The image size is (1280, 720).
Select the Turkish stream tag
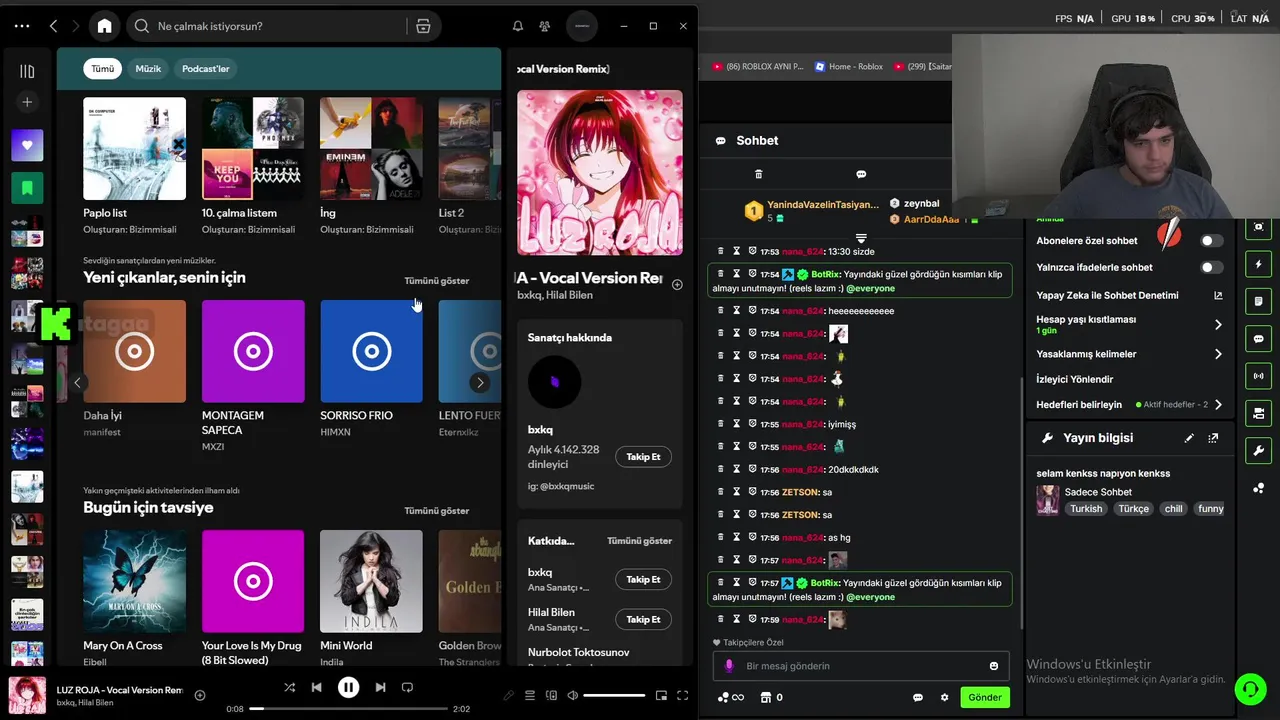[x=1086, y=509]
